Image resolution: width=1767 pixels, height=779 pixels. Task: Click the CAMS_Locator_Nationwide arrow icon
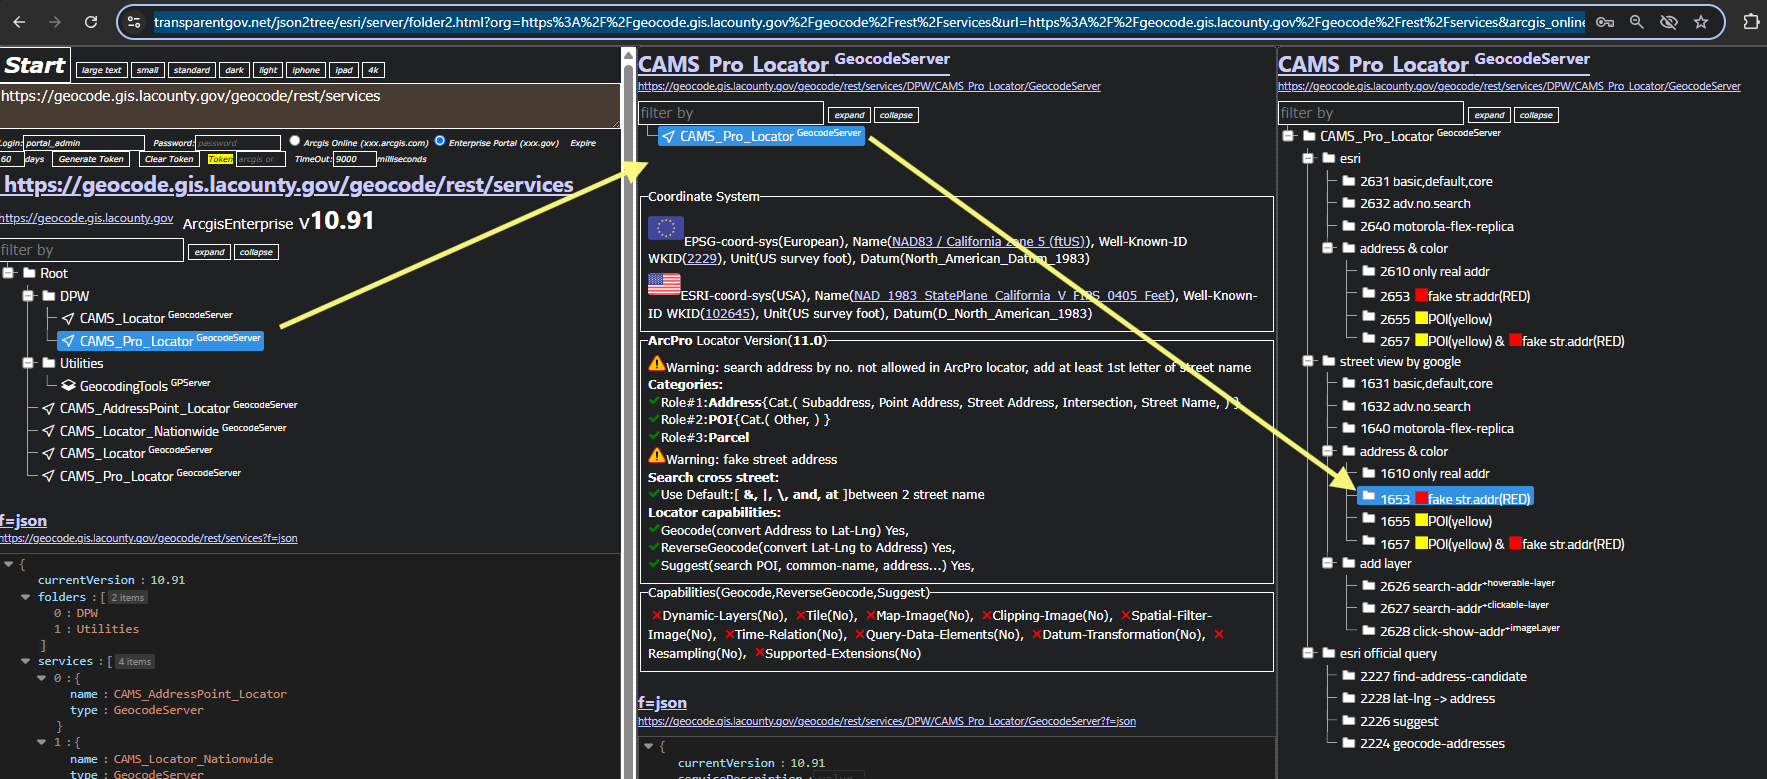tap(48, 431)
